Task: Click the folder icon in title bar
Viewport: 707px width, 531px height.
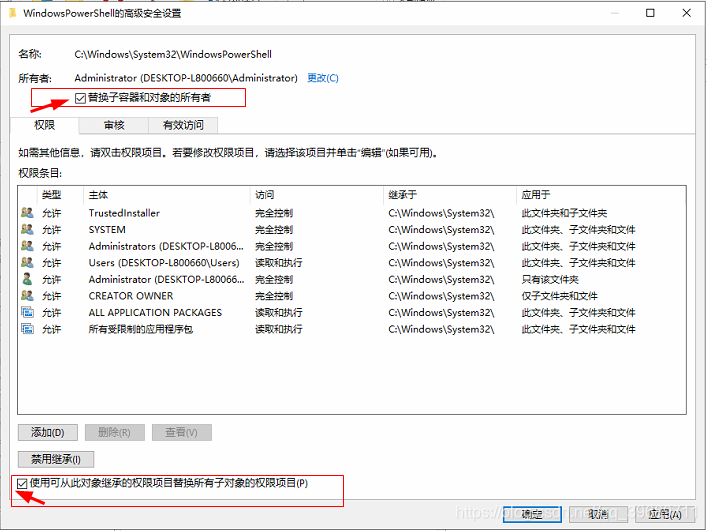Action: click(x=13, y=13)
